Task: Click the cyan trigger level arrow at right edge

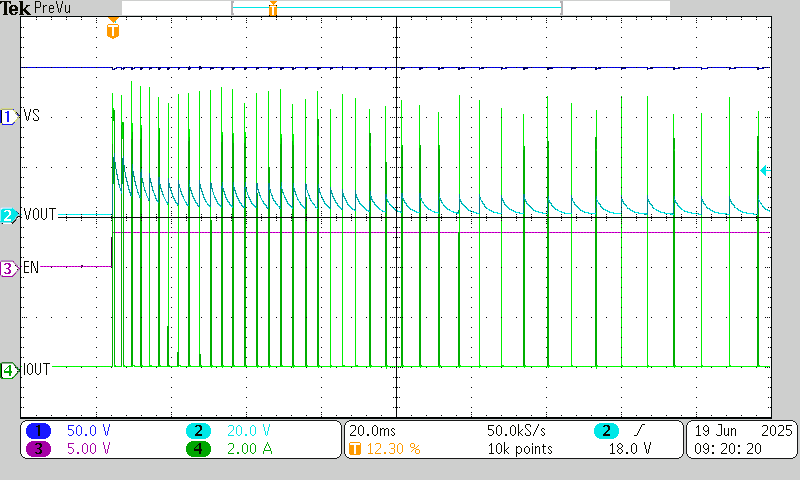Action: point(764,171)
